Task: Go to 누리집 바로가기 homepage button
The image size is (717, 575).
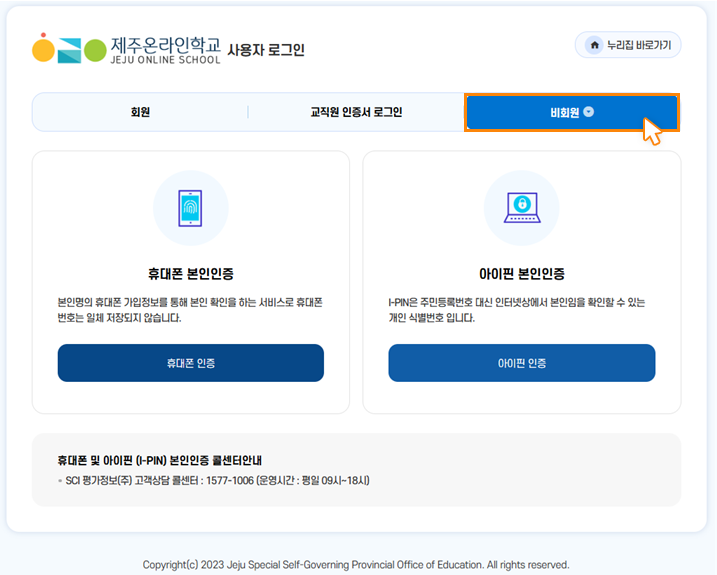Action: pos(628,45)
